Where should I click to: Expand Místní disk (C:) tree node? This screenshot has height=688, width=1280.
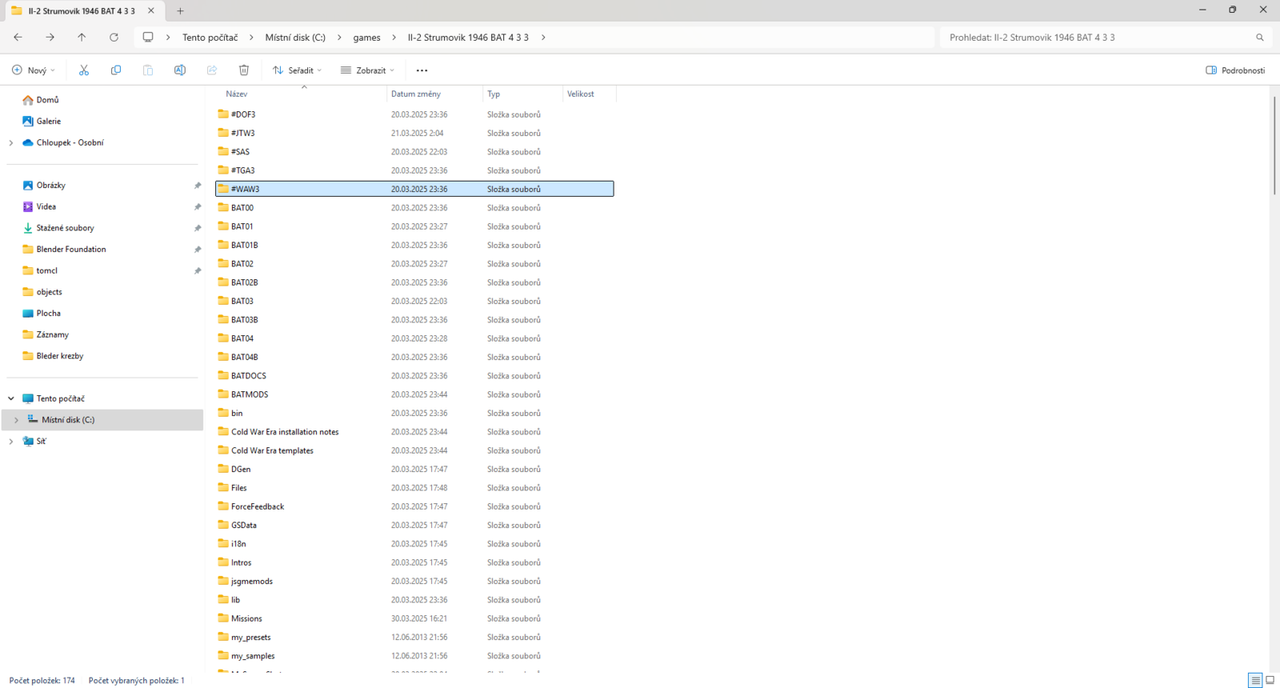[16, 420]
